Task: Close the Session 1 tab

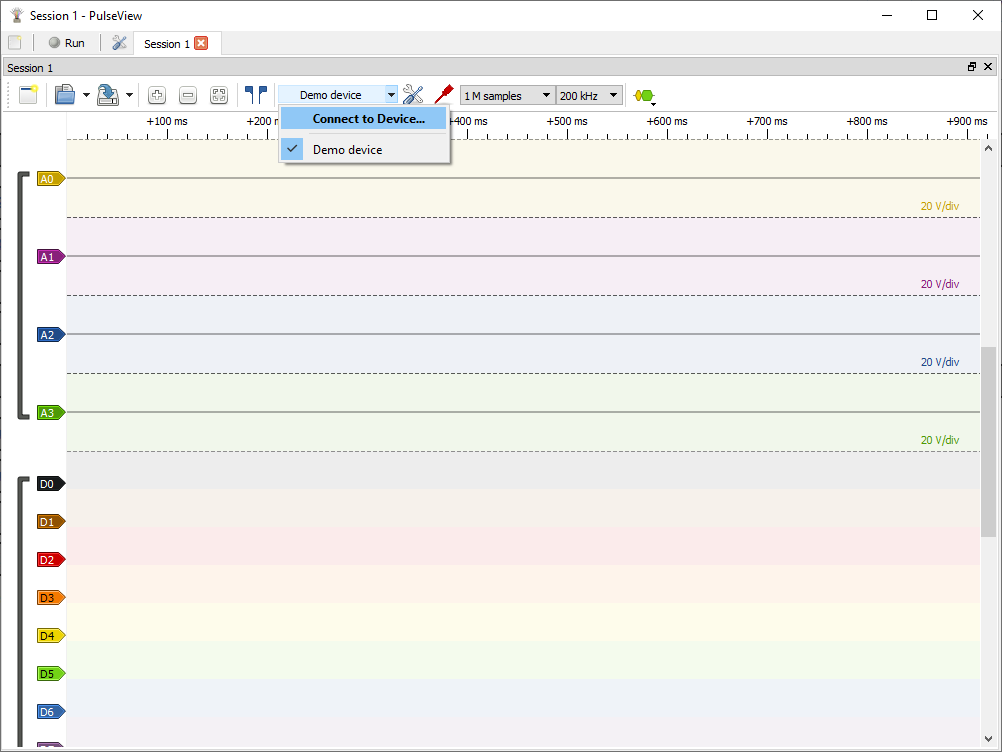Action: pyautogui.click(x=201, y=43)
